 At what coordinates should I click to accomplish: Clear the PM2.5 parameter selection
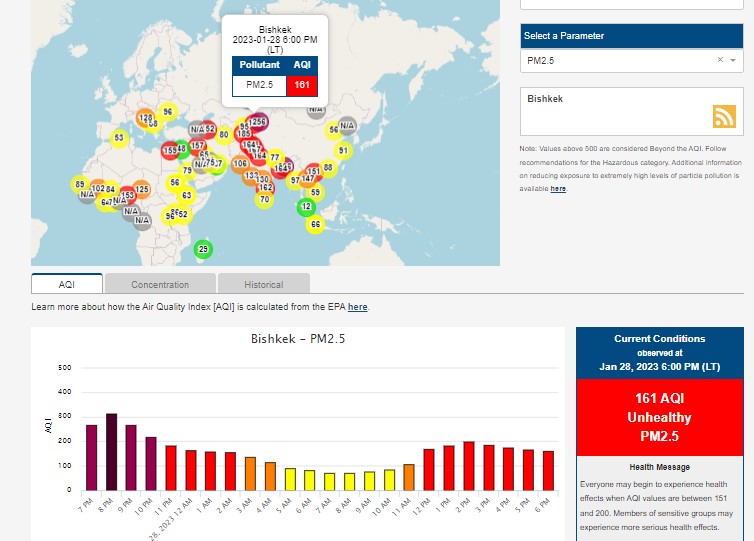click(x=719, y=61)
